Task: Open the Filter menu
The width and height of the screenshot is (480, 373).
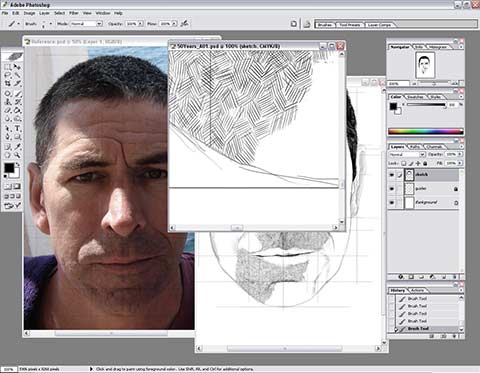Action: 74,13
